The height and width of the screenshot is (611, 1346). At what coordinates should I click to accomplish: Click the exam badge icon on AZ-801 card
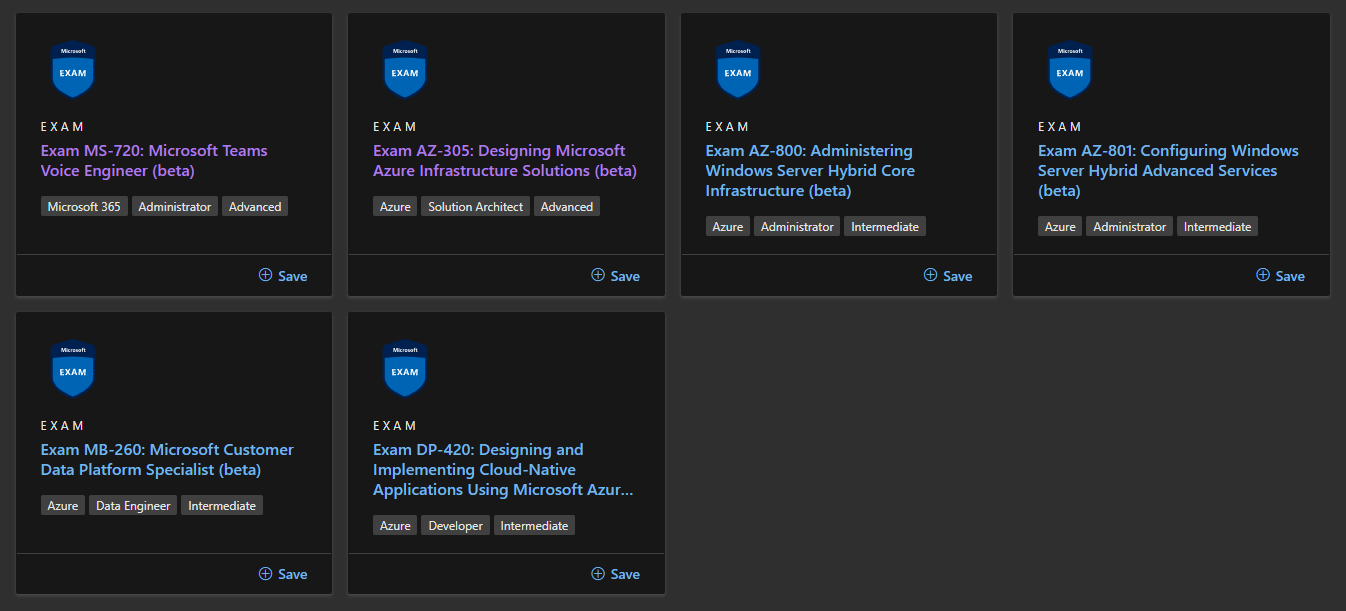click(x=1070, y=70)
